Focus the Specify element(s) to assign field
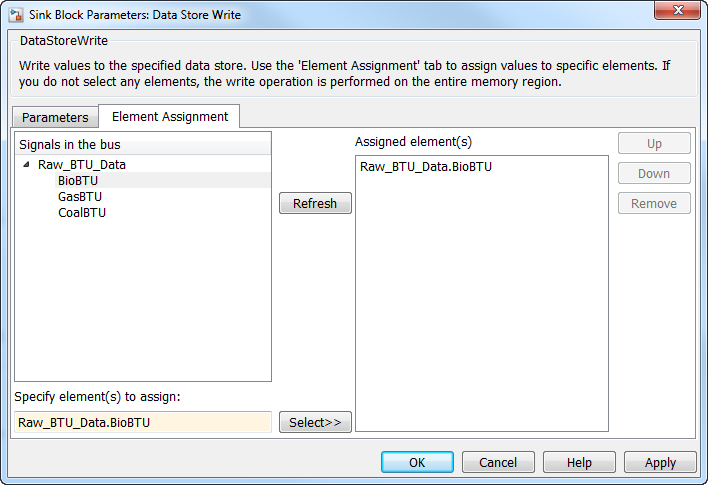This screenshot has width=708, height=485. 142,422
